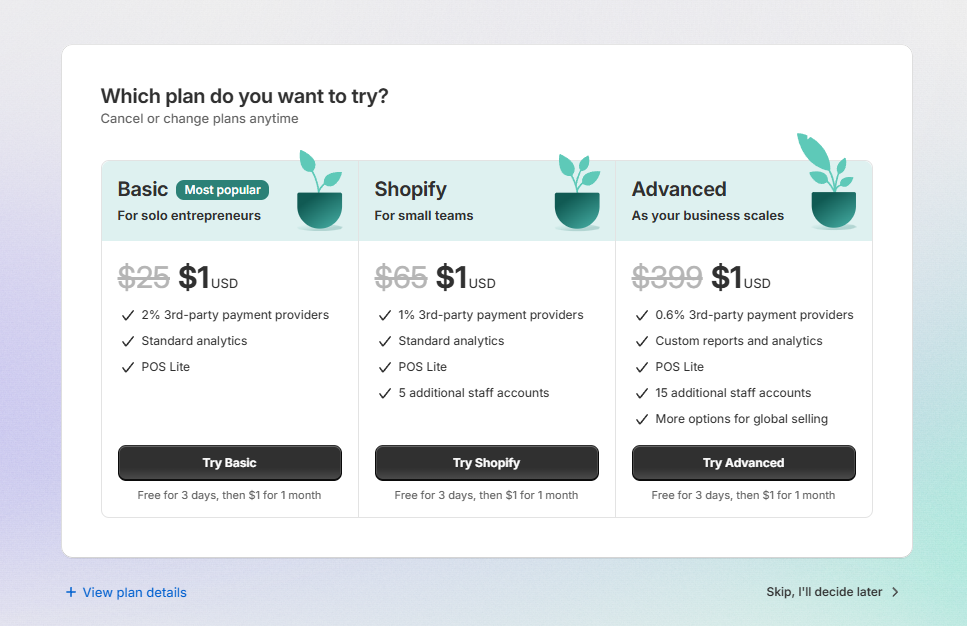967x626 pixels.
Task: Click checkmark beside 15 additional staff accounts
Action: (641, 393)
